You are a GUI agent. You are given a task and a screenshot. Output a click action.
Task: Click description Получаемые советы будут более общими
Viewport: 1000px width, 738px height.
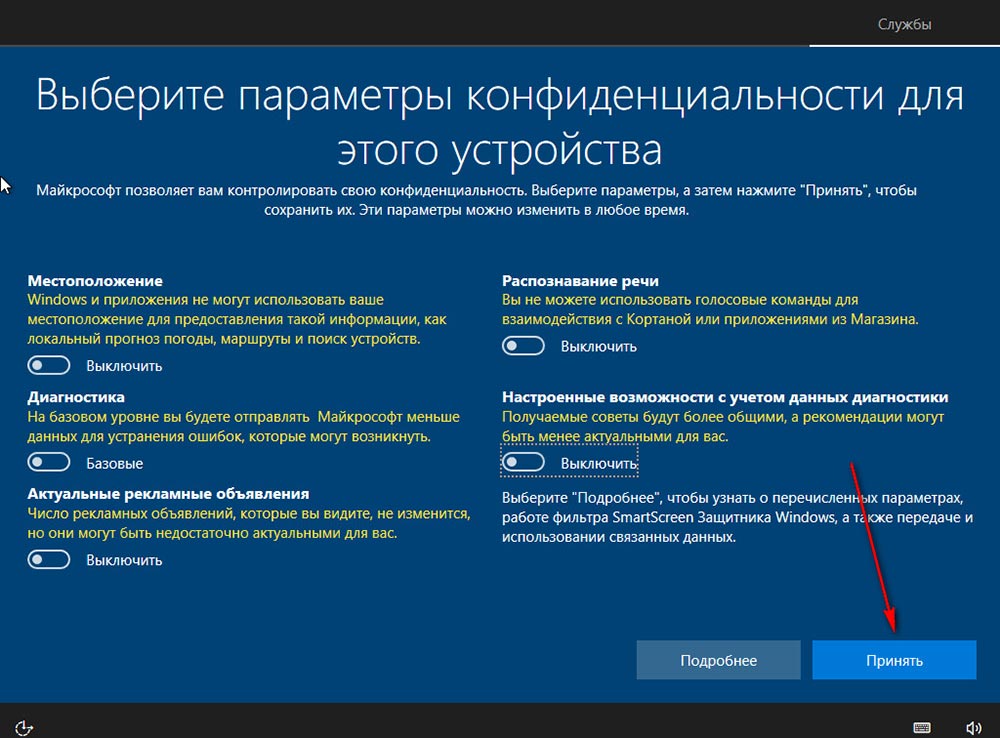tap(723, 426)
